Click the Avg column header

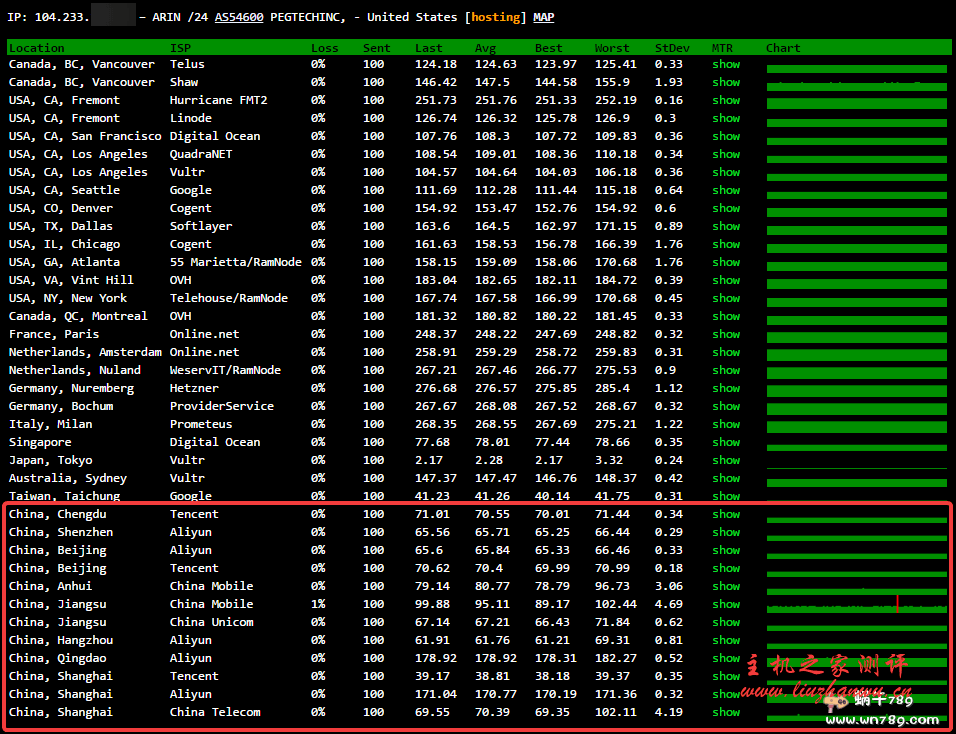point(484,48)
